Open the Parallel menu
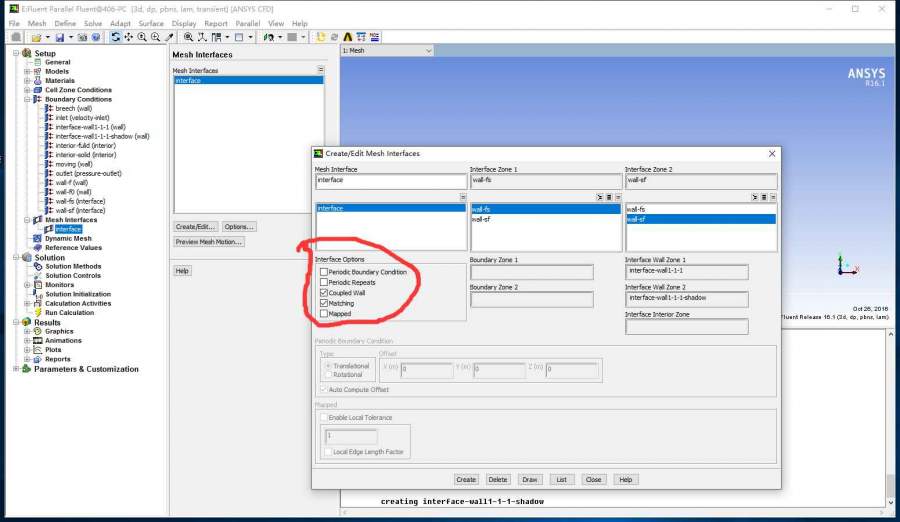The height and width of the screenshot is (522, 900). pos(247,24)
